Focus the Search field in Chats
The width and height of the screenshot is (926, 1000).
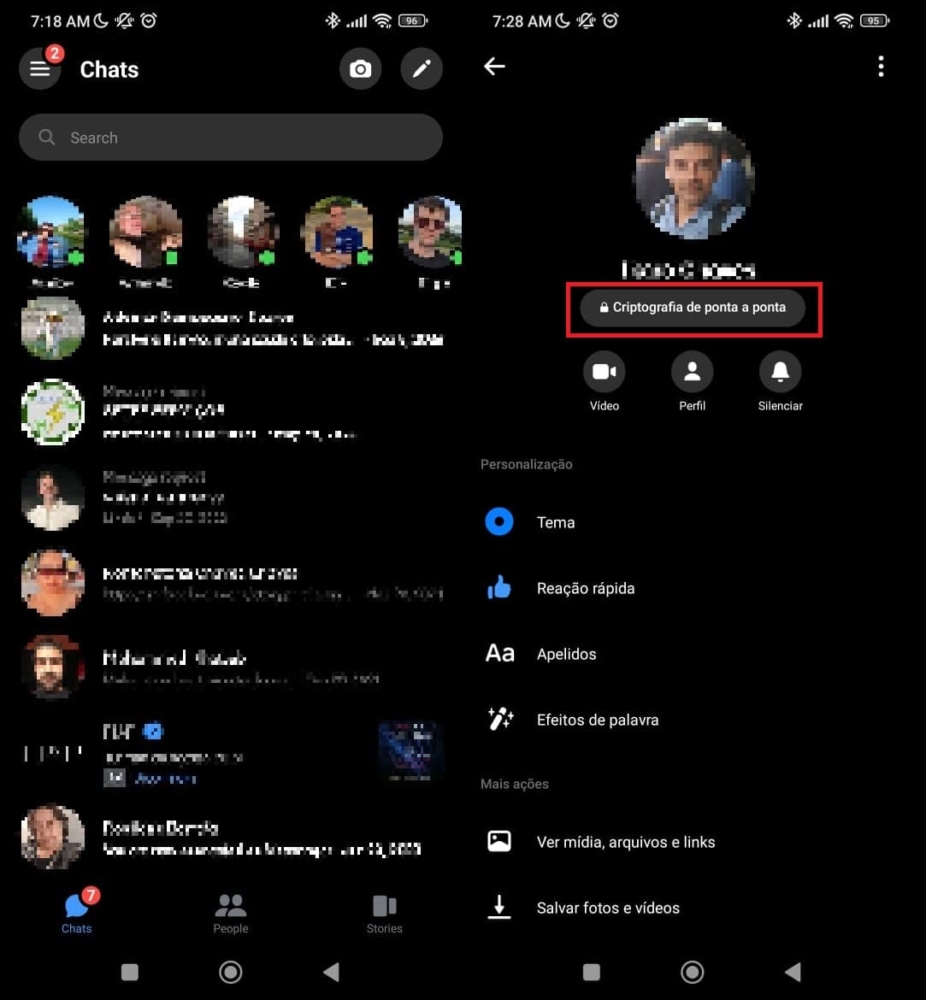(230, 137)
